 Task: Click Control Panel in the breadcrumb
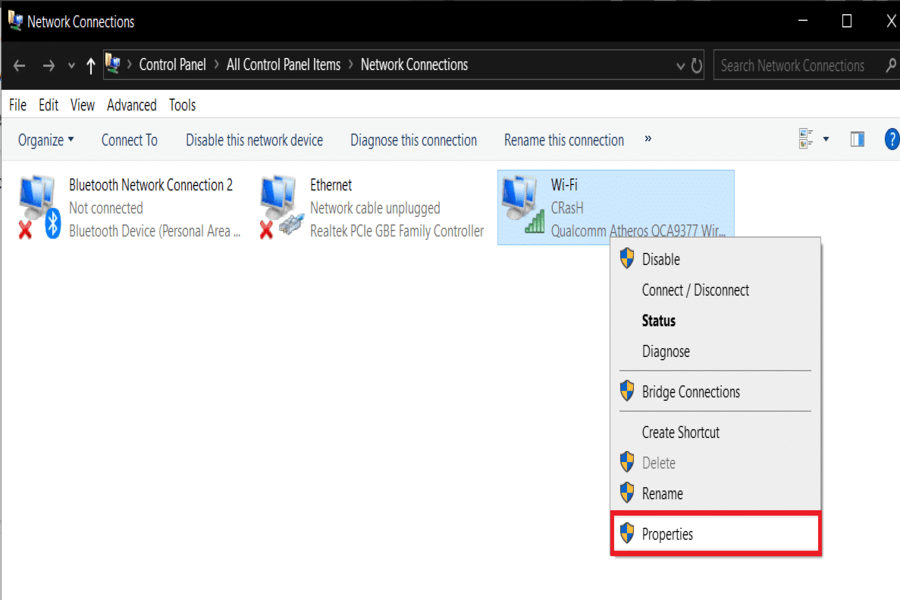point(172,65)
